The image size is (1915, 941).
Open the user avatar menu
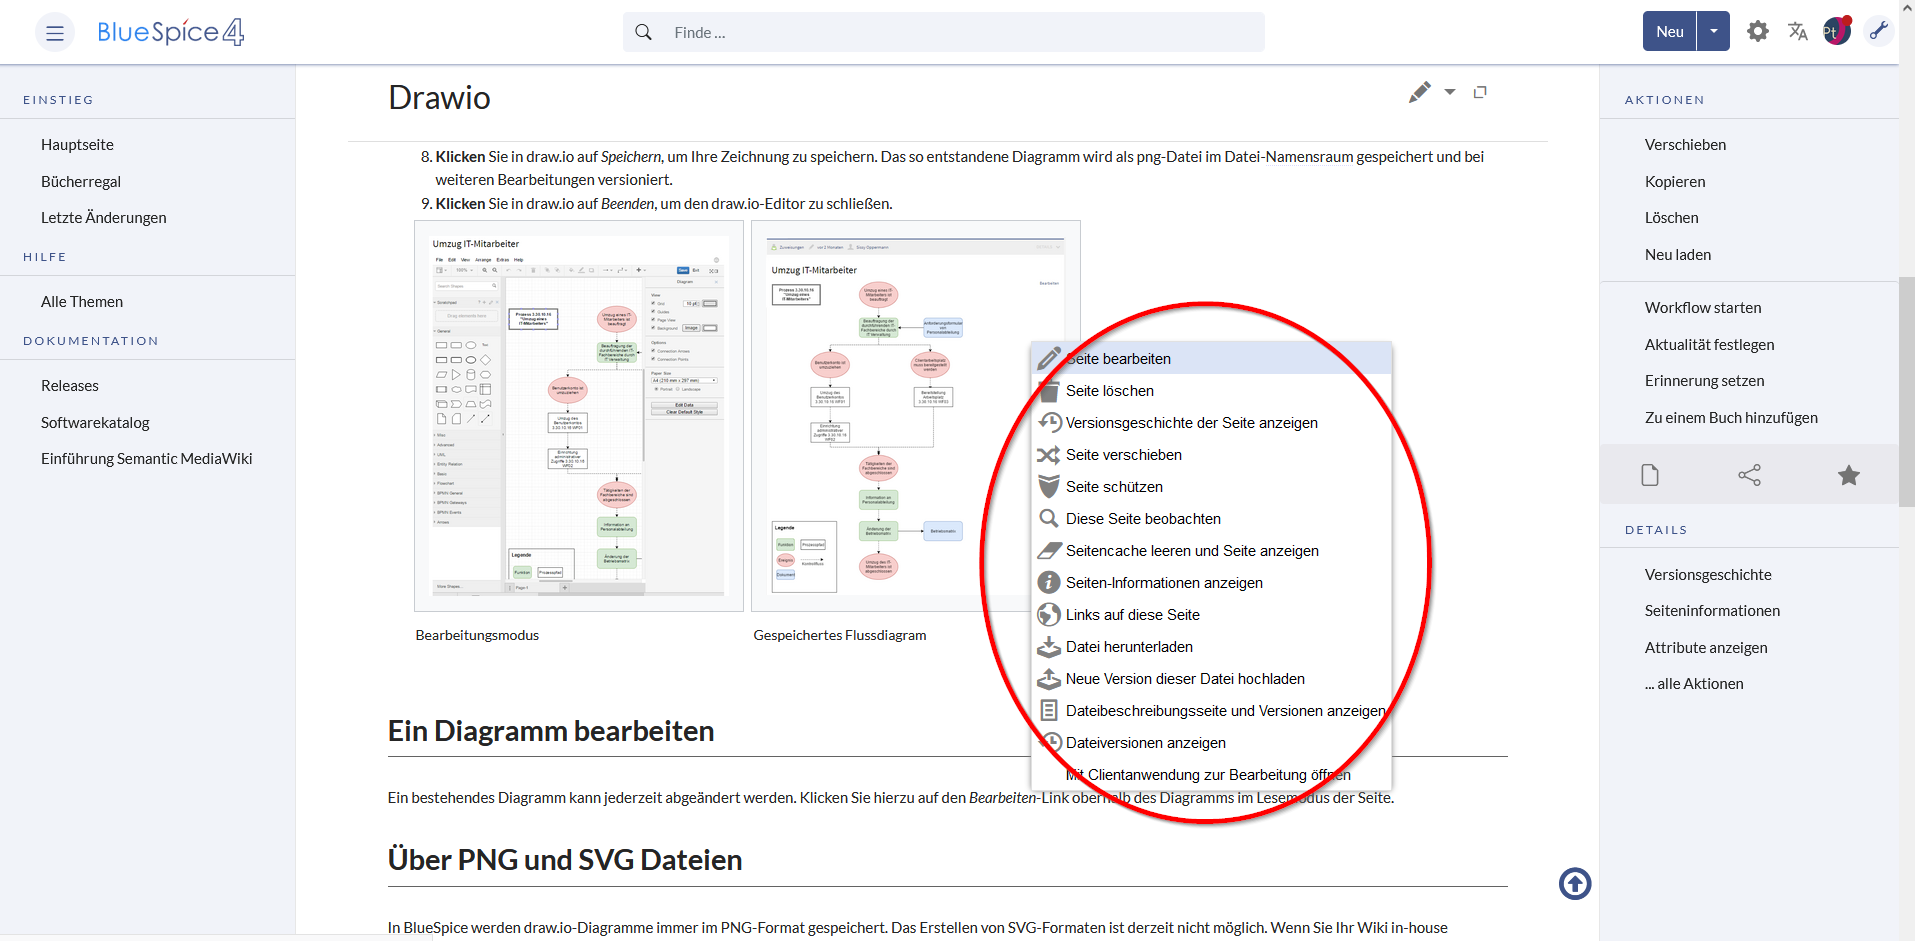pyautogui.click(x=1837, y=31)
